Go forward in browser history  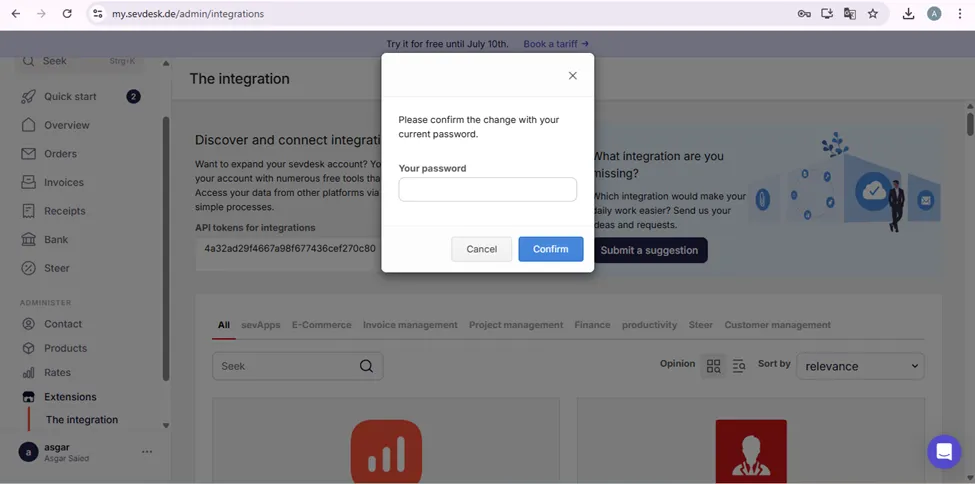click(x=41, y=14)
